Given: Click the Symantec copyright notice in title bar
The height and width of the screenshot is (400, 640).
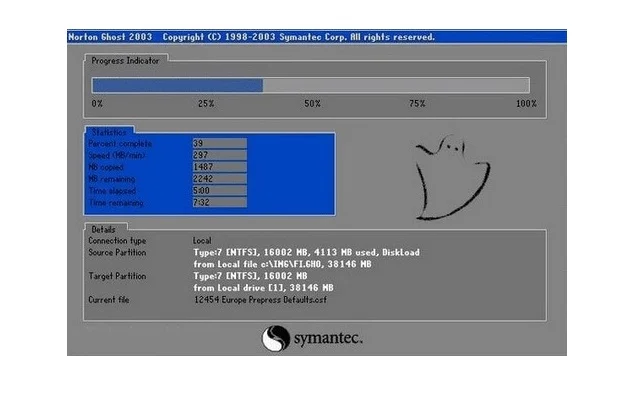Looking at the screenshot, I should tap(299, 37).
